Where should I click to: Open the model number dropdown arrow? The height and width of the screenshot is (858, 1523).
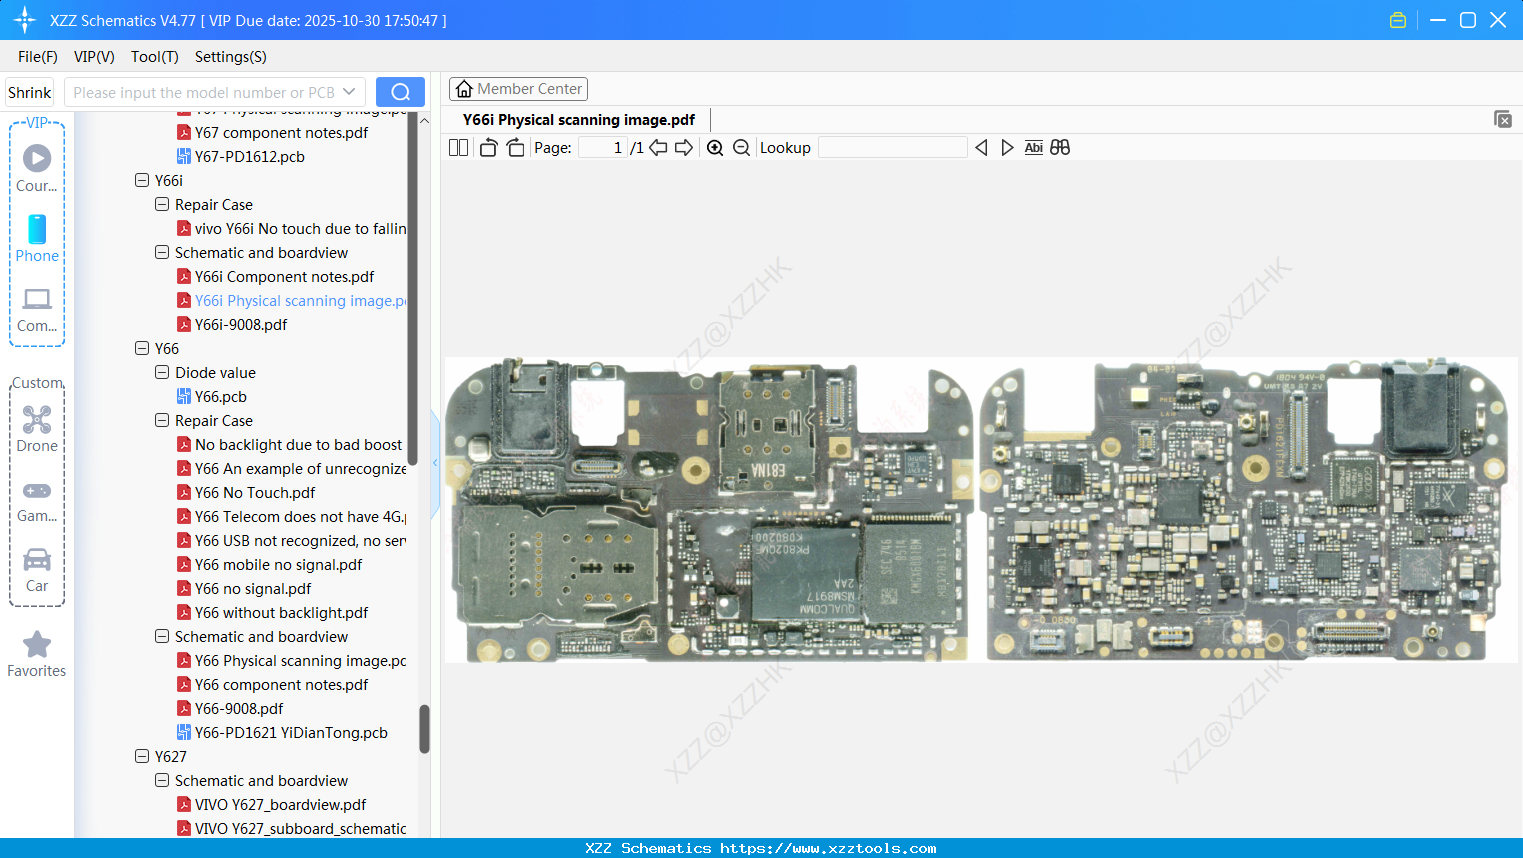coord(349,91)
